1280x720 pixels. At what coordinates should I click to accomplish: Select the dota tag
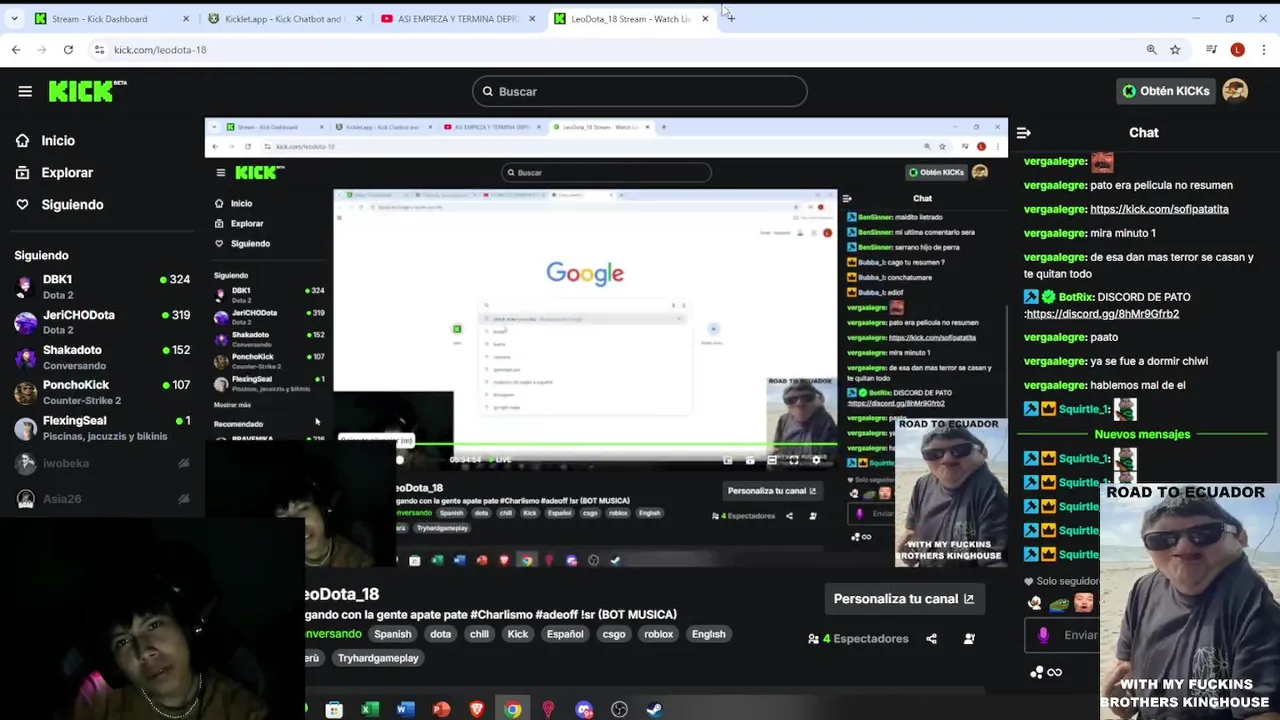pos(441,634)
